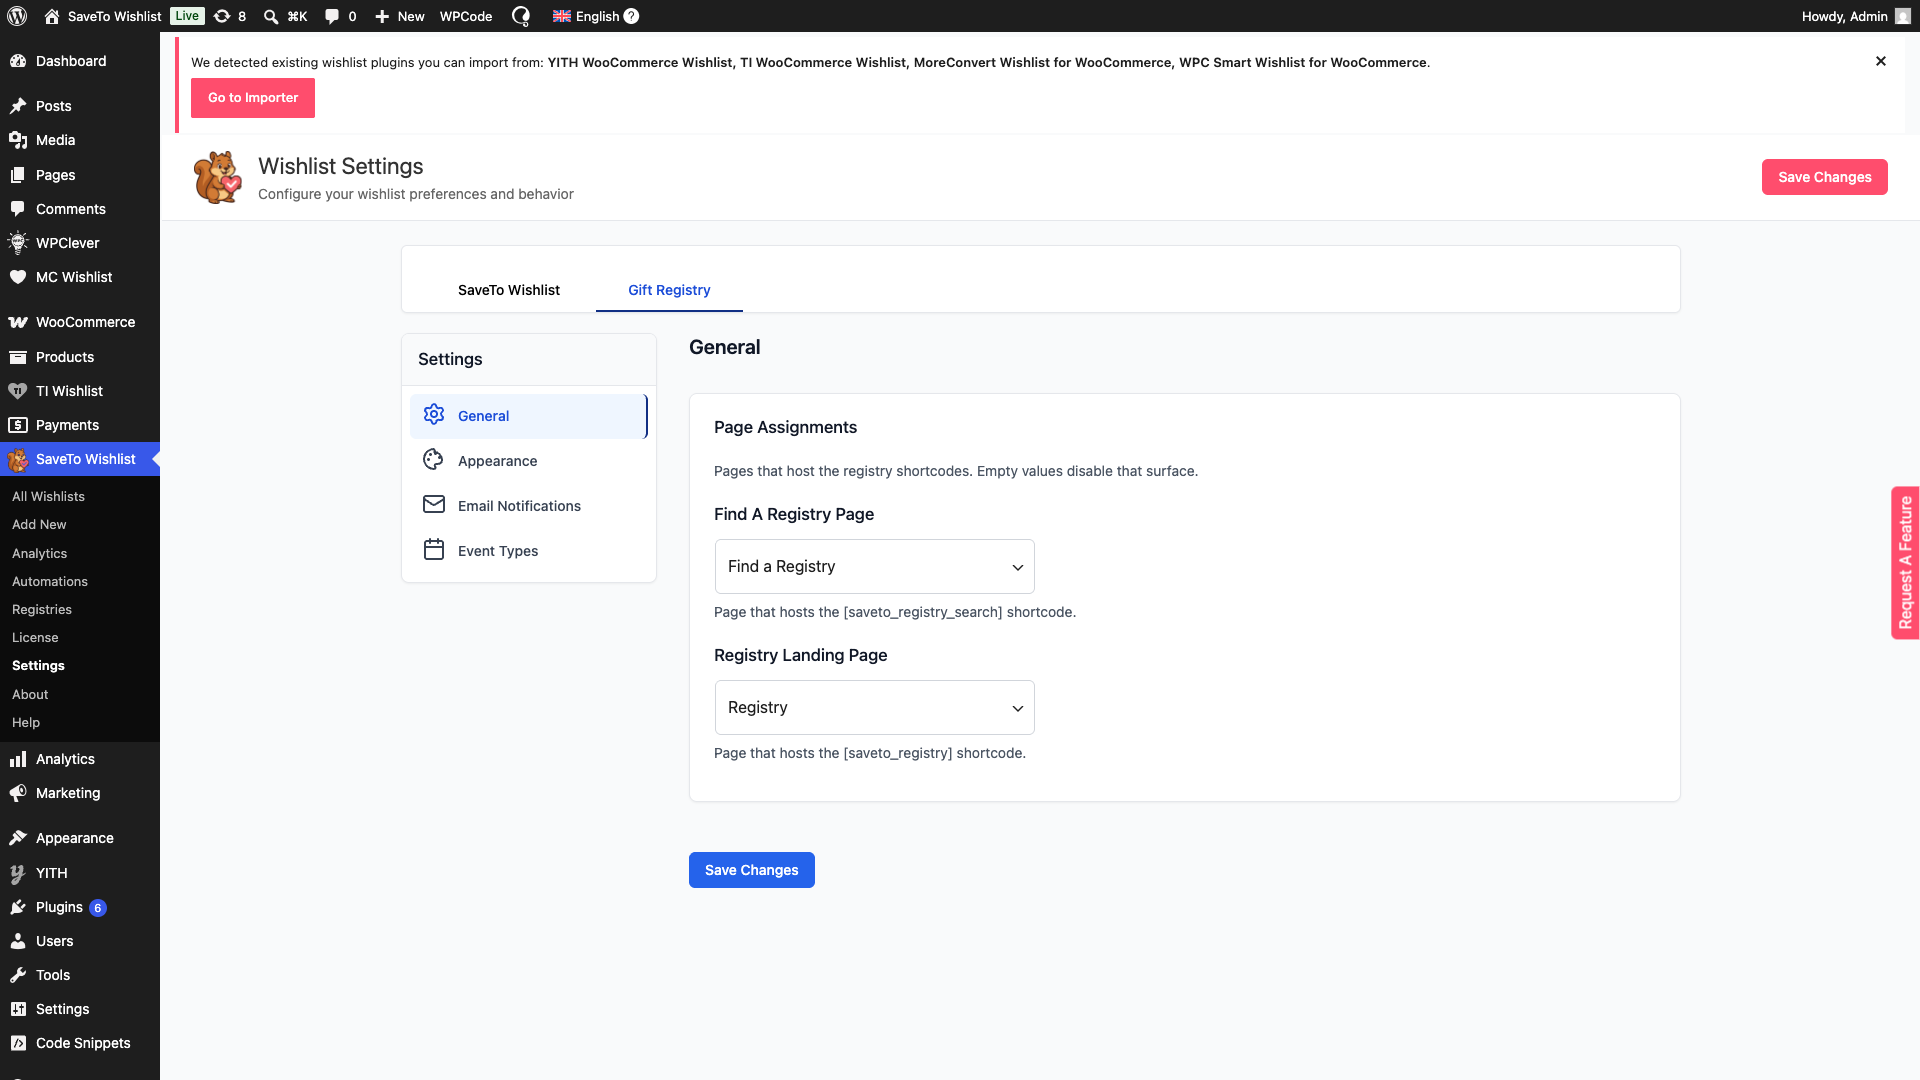Switch to the SaveTo Wishlist tab
The image size is (1920, 1080).
pyautogui.click(x=509, y=290)
